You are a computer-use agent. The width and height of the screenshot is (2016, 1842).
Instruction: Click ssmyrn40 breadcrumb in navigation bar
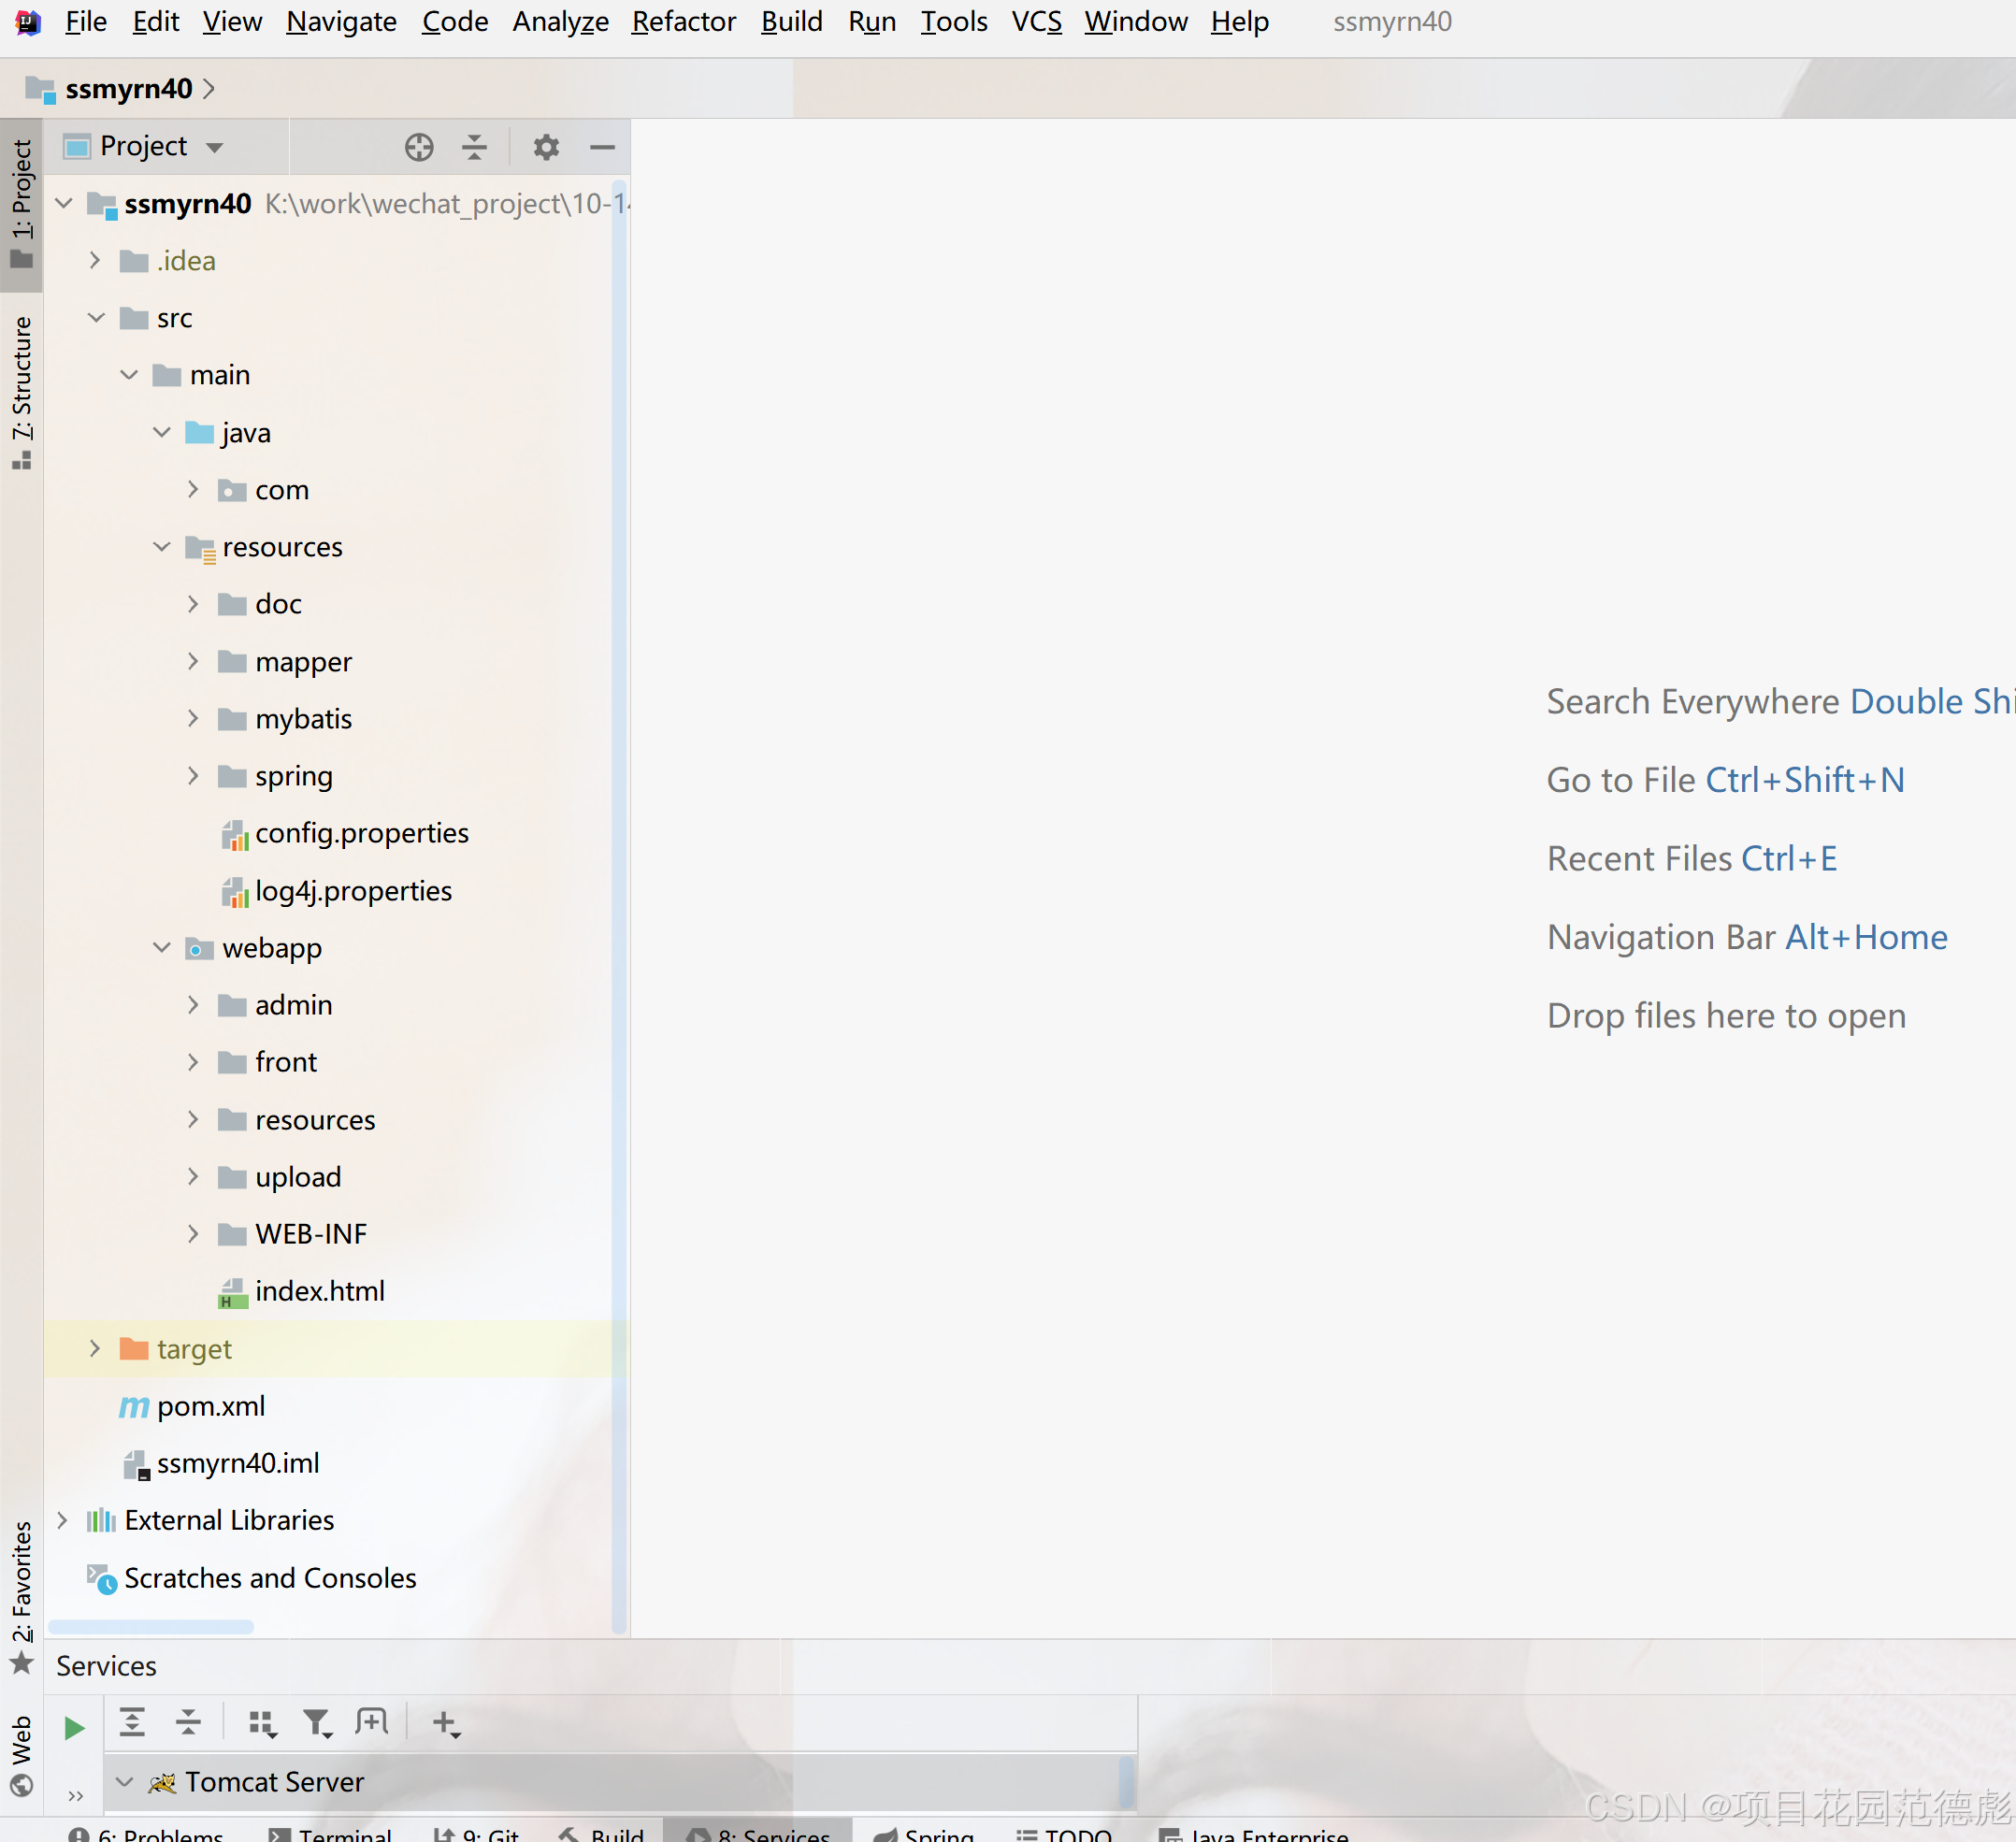coord(129,89)
